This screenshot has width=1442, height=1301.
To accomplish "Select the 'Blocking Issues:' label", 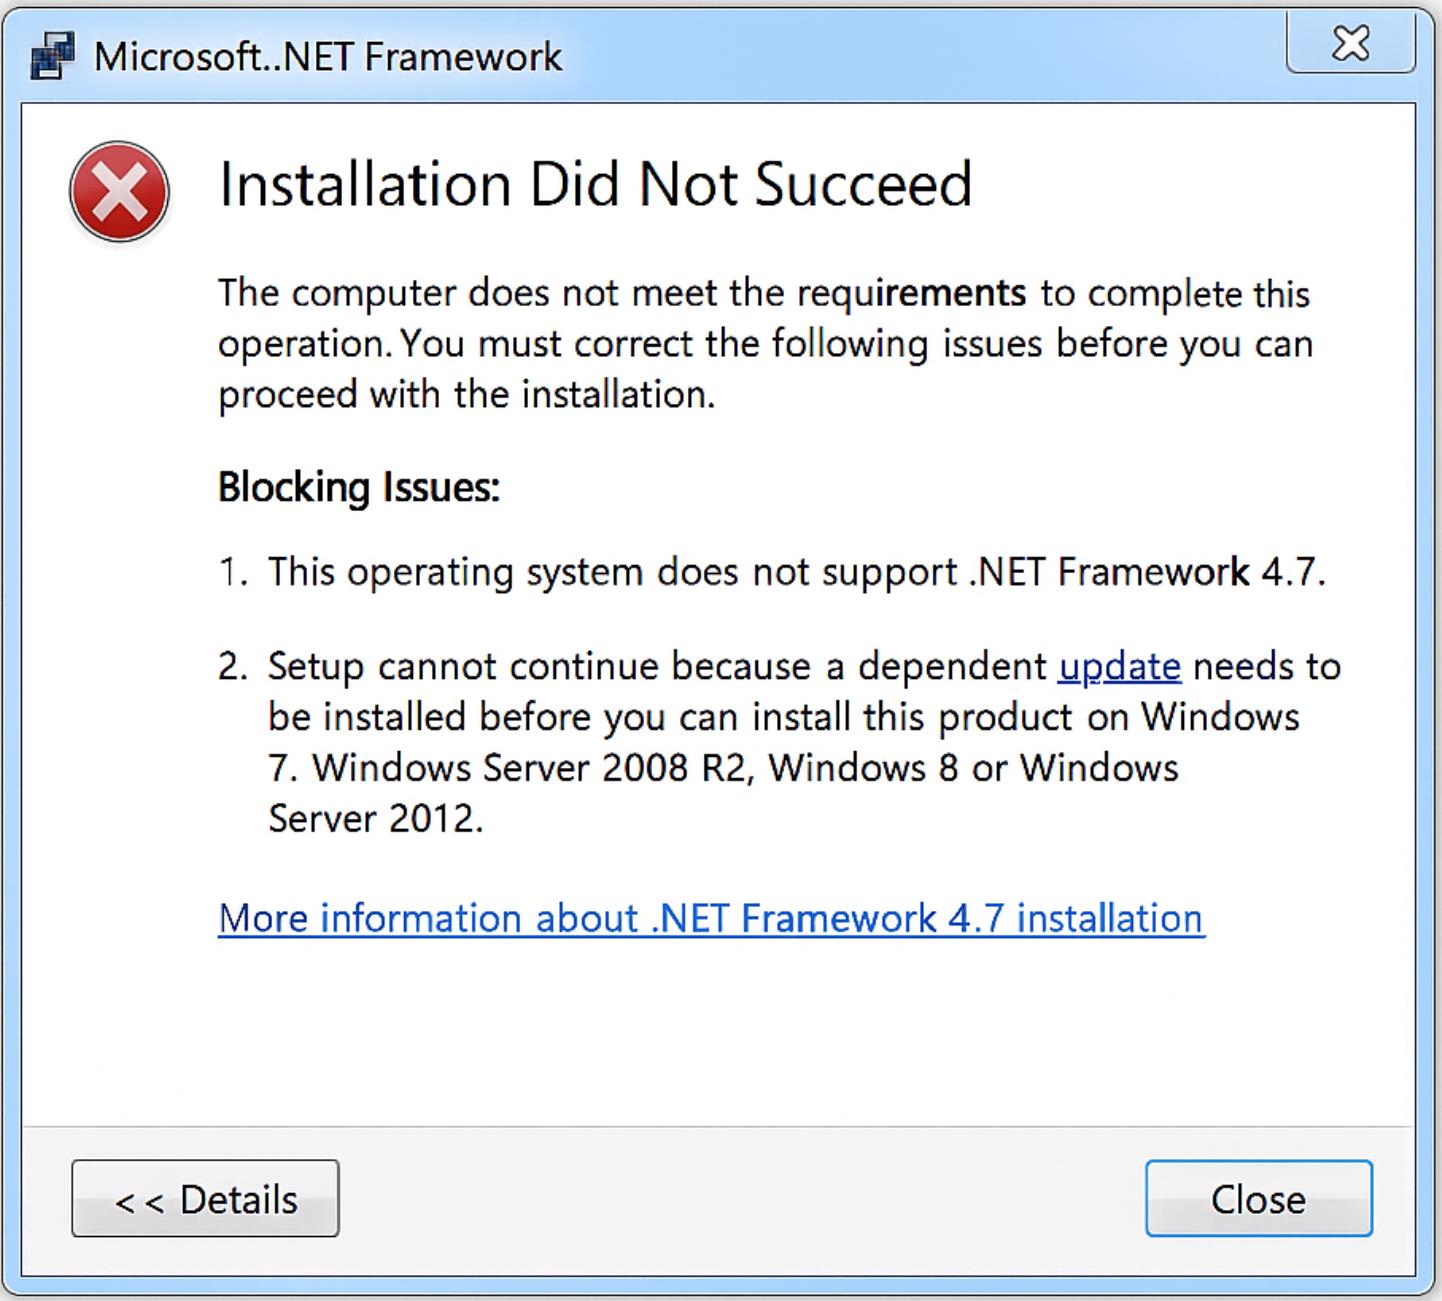I will [358, 488].
